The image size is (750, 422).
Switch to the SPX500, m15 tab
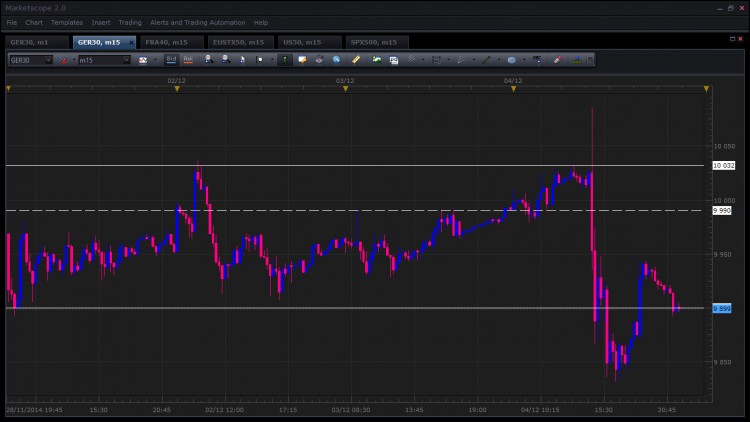coord(376,42)
